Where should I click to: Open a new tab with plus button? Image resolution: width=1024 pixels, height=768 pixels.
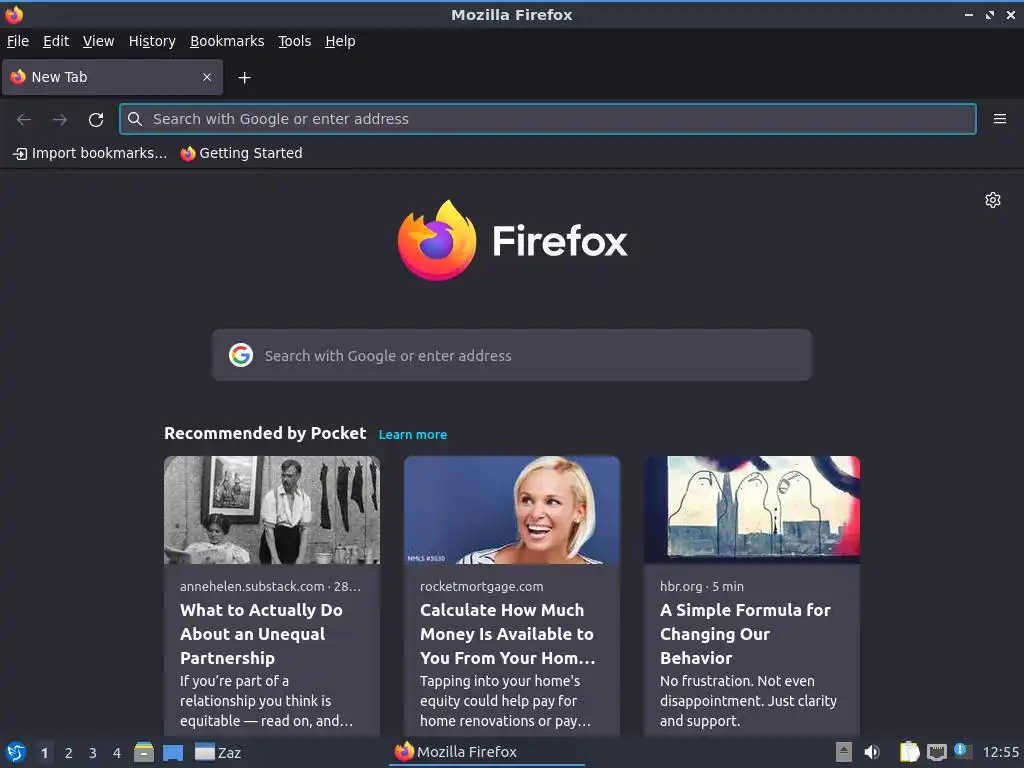[244, 78]
